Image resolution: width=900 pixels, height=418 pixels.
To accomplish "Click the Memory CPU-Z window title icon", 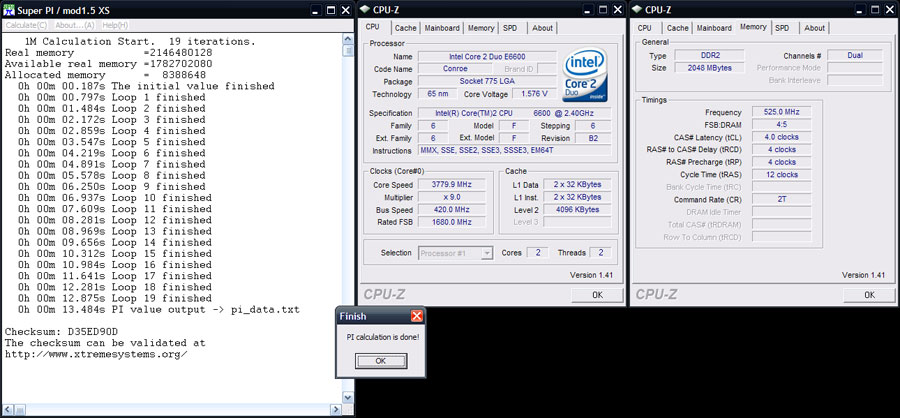I will 637,9.
